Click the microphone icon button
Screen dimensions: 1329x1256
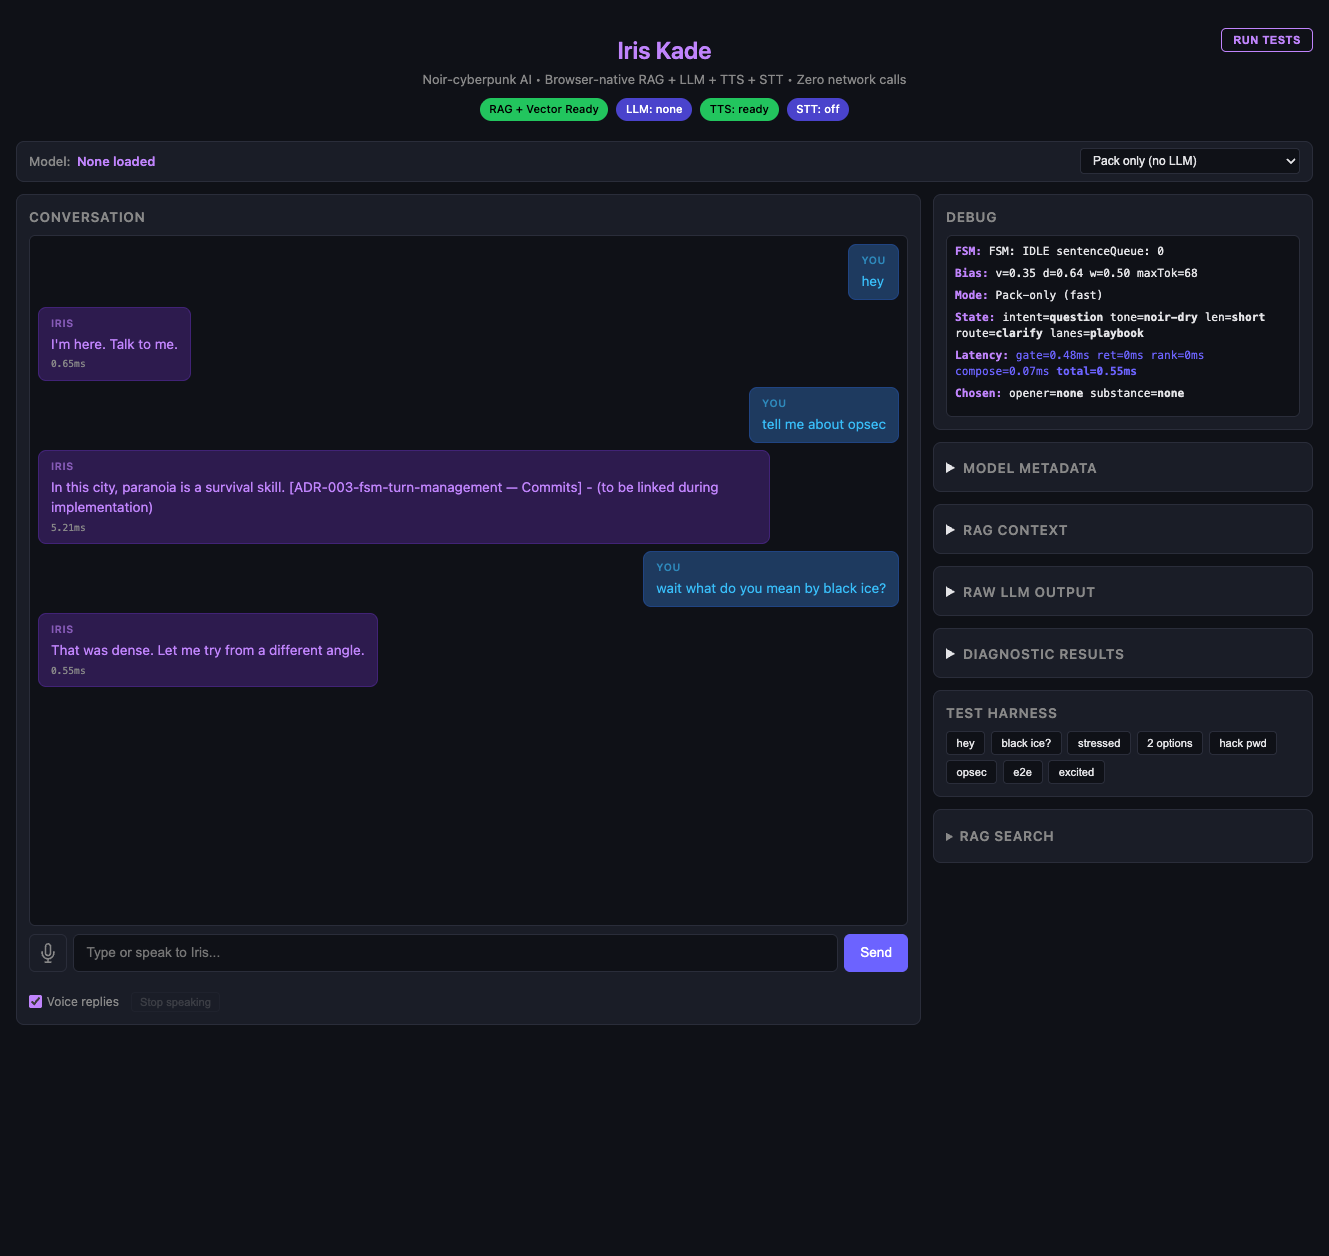coord(48,953)
